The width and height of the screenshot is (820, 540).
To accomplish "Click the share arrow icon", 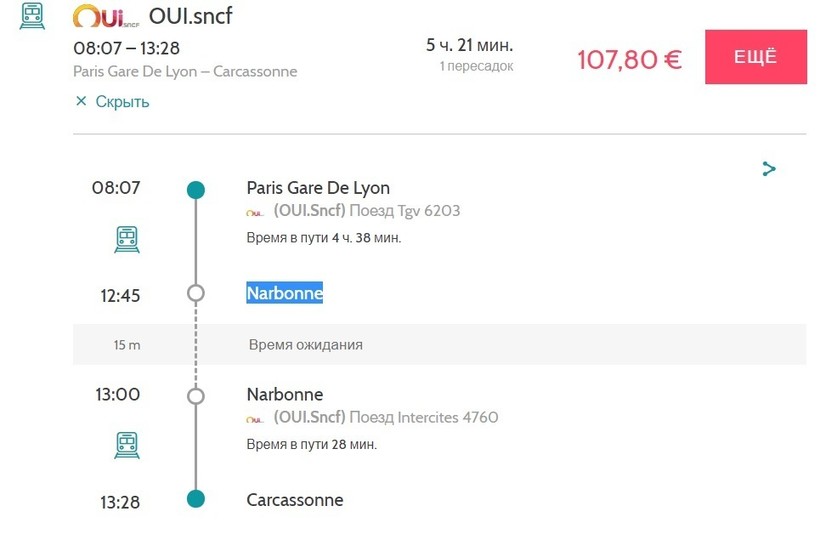I will coord(769,169).
